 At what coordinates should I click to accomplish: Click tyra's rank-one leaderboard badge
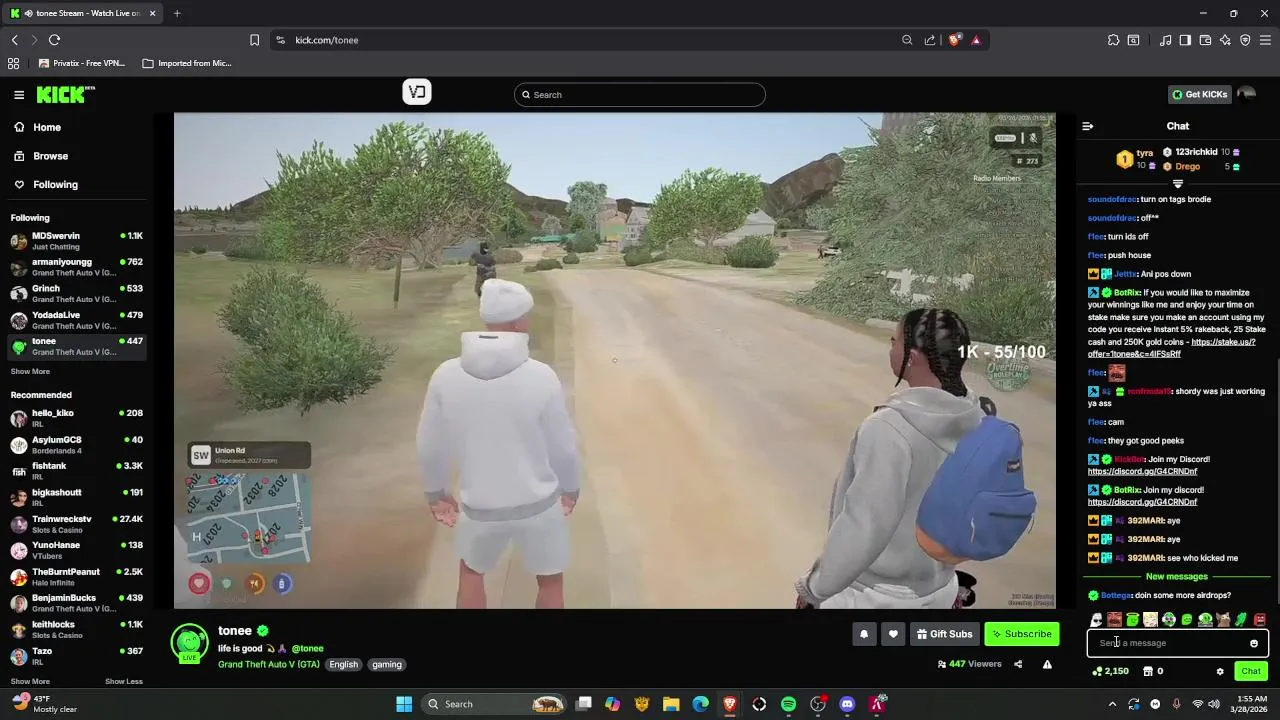tap(1124, 159)
